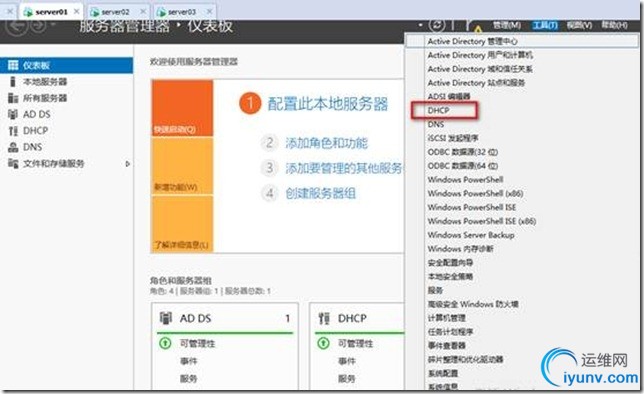Screen dimensions: 644x394
Task: Click 创建服务器组 link
Action: pos(321,193)
